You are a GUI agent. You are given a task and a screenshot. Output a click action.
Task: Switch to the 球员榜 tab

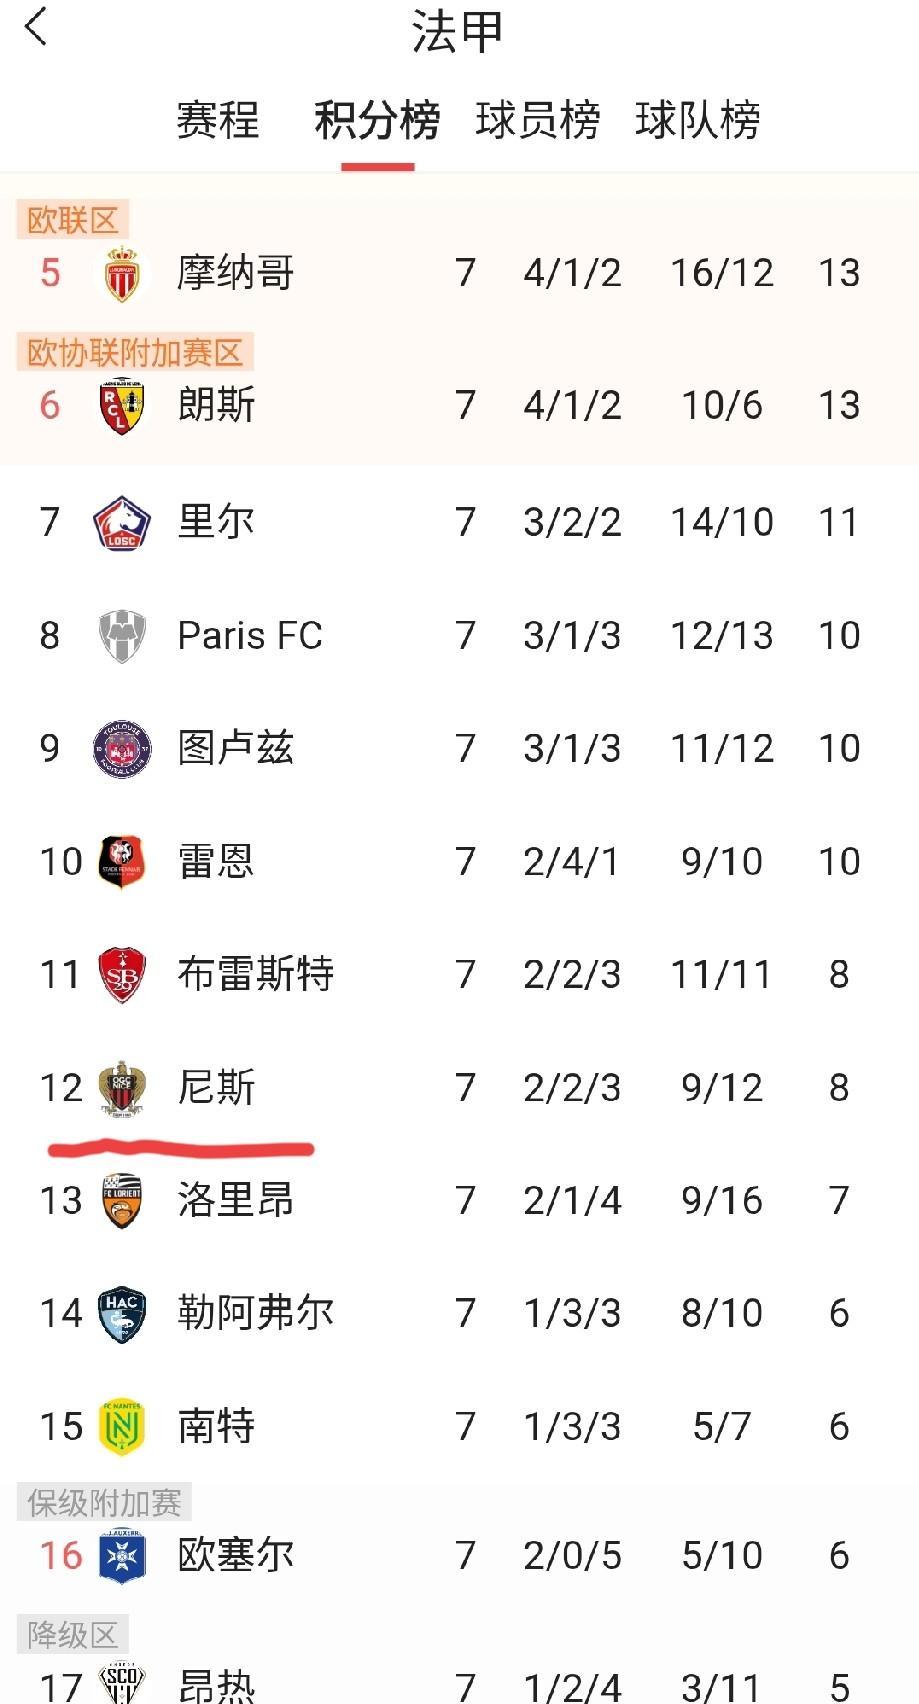coord(537,121)
